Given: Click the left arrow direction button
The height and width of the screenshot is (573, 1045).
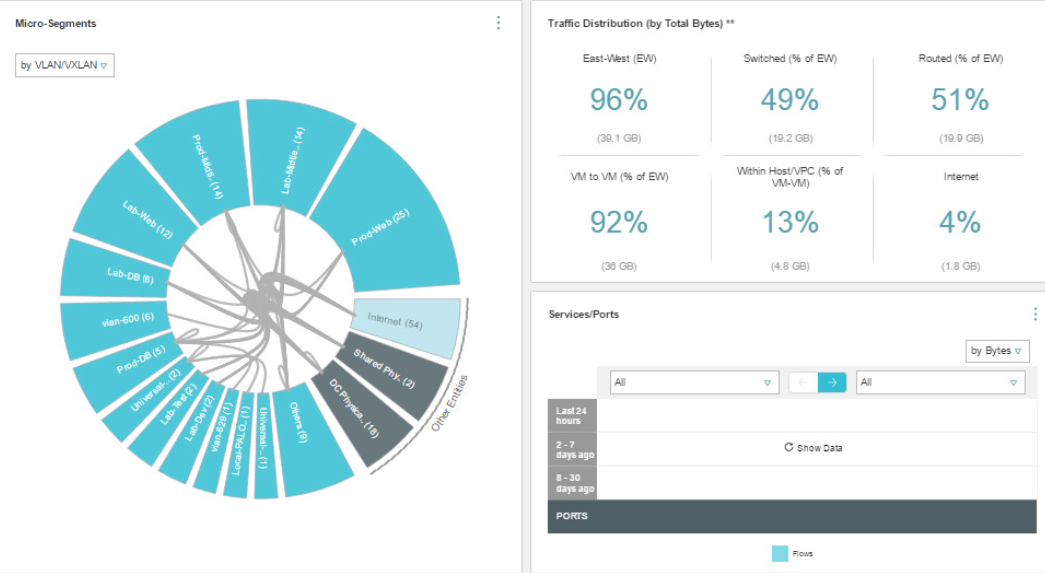Looking at the screenshot, I should tap(803, 382).
